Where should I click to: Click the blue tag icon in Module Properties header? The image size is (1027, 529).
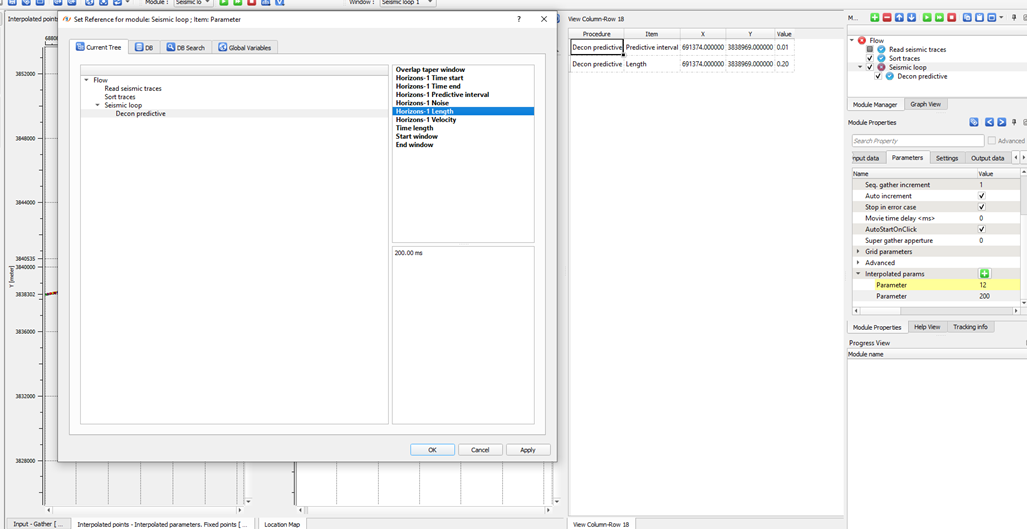973,122
